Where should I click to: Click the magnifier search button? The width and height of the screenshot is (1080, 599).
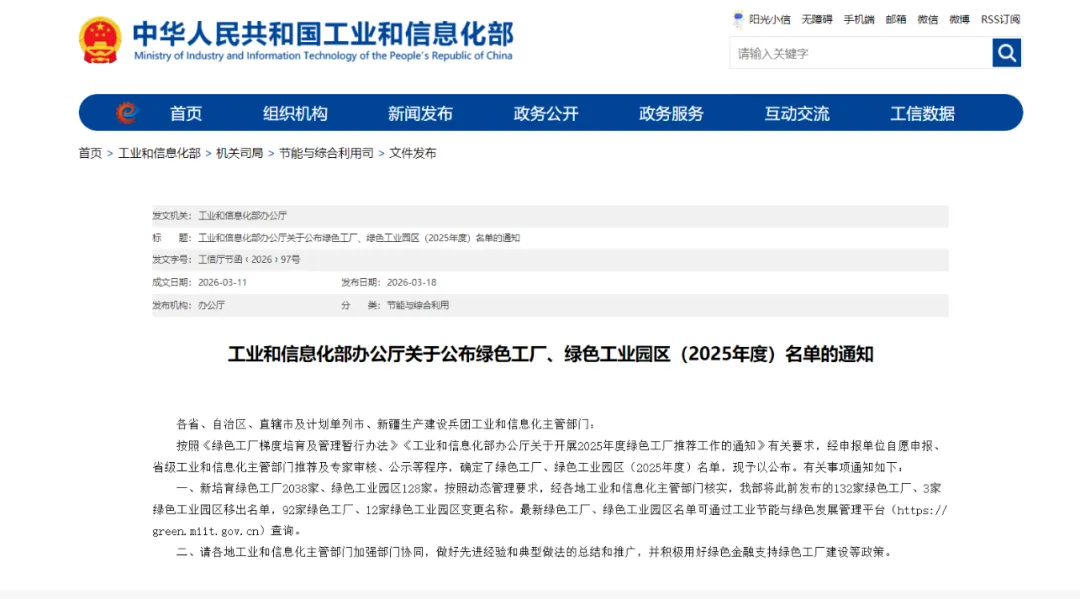coord(1006,53)
